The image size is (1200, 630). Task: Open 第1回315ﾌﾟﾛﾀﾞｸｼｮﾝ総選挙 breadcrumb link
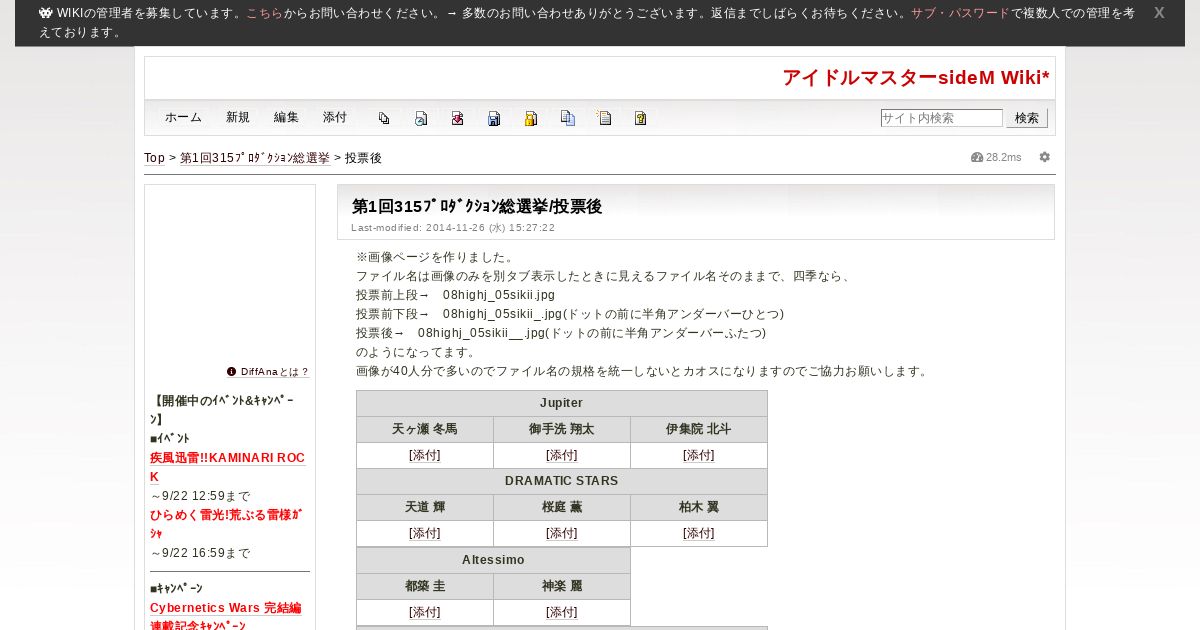pos(255,158)
